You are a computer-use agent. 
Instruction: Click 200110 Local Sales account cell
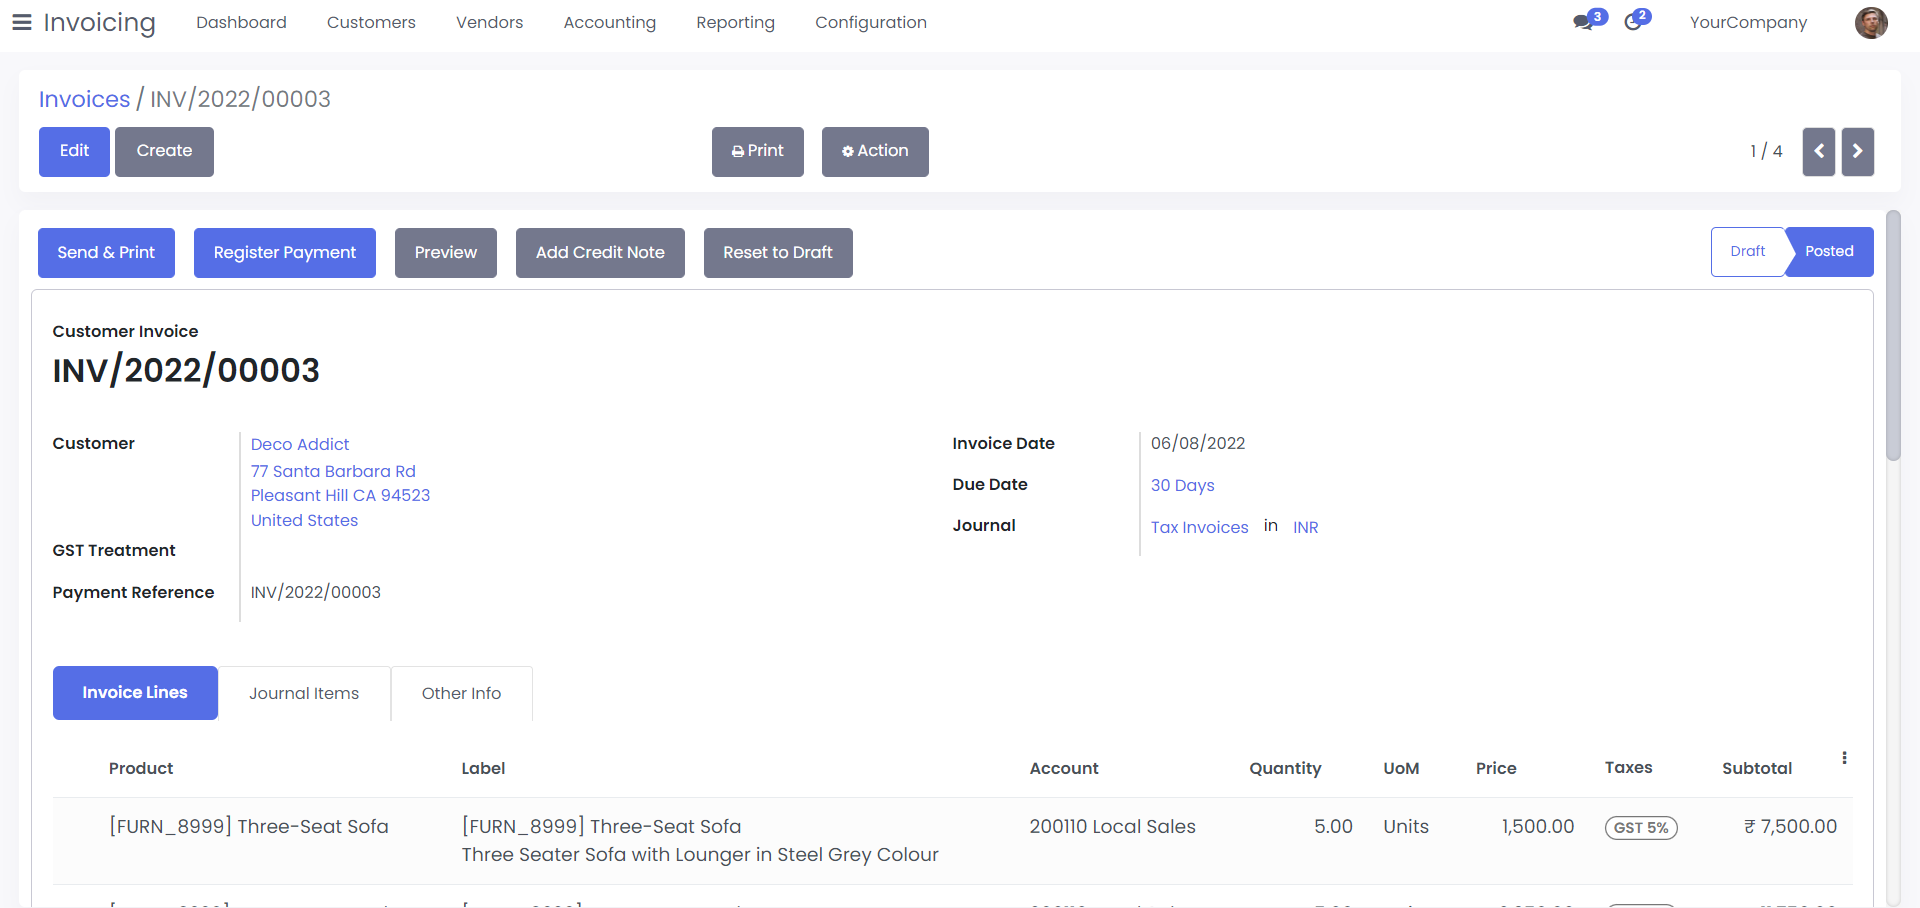point(1113,827)
